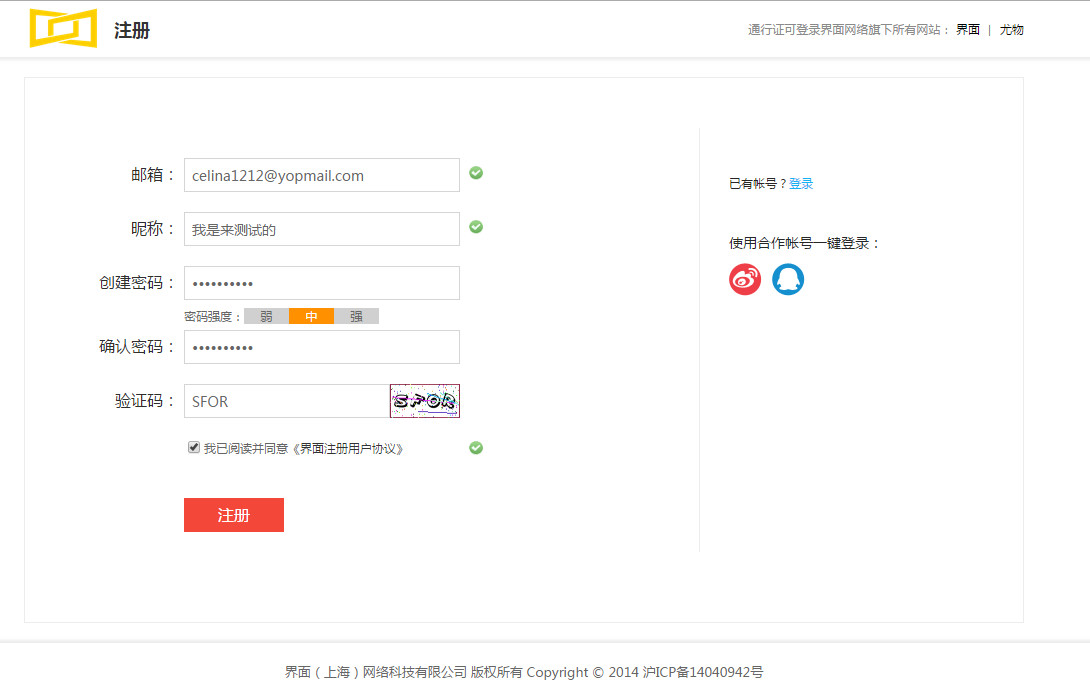Open 尤物 site link in header
1090x696 pixels.
coord(1011,30)
